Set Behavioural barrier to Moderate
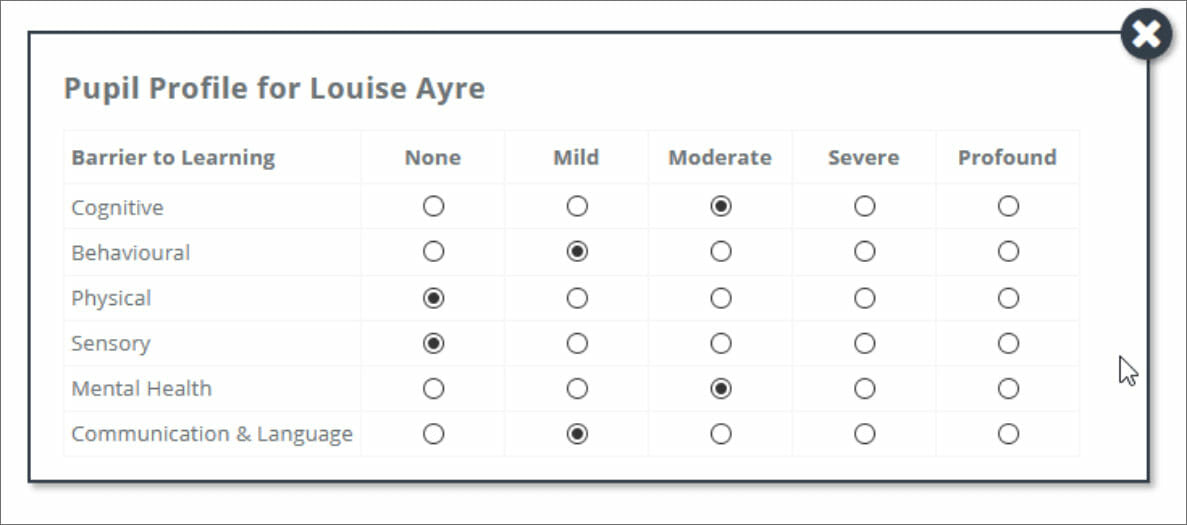Viewport: 1187px width, 525px height. coord(721,252)
